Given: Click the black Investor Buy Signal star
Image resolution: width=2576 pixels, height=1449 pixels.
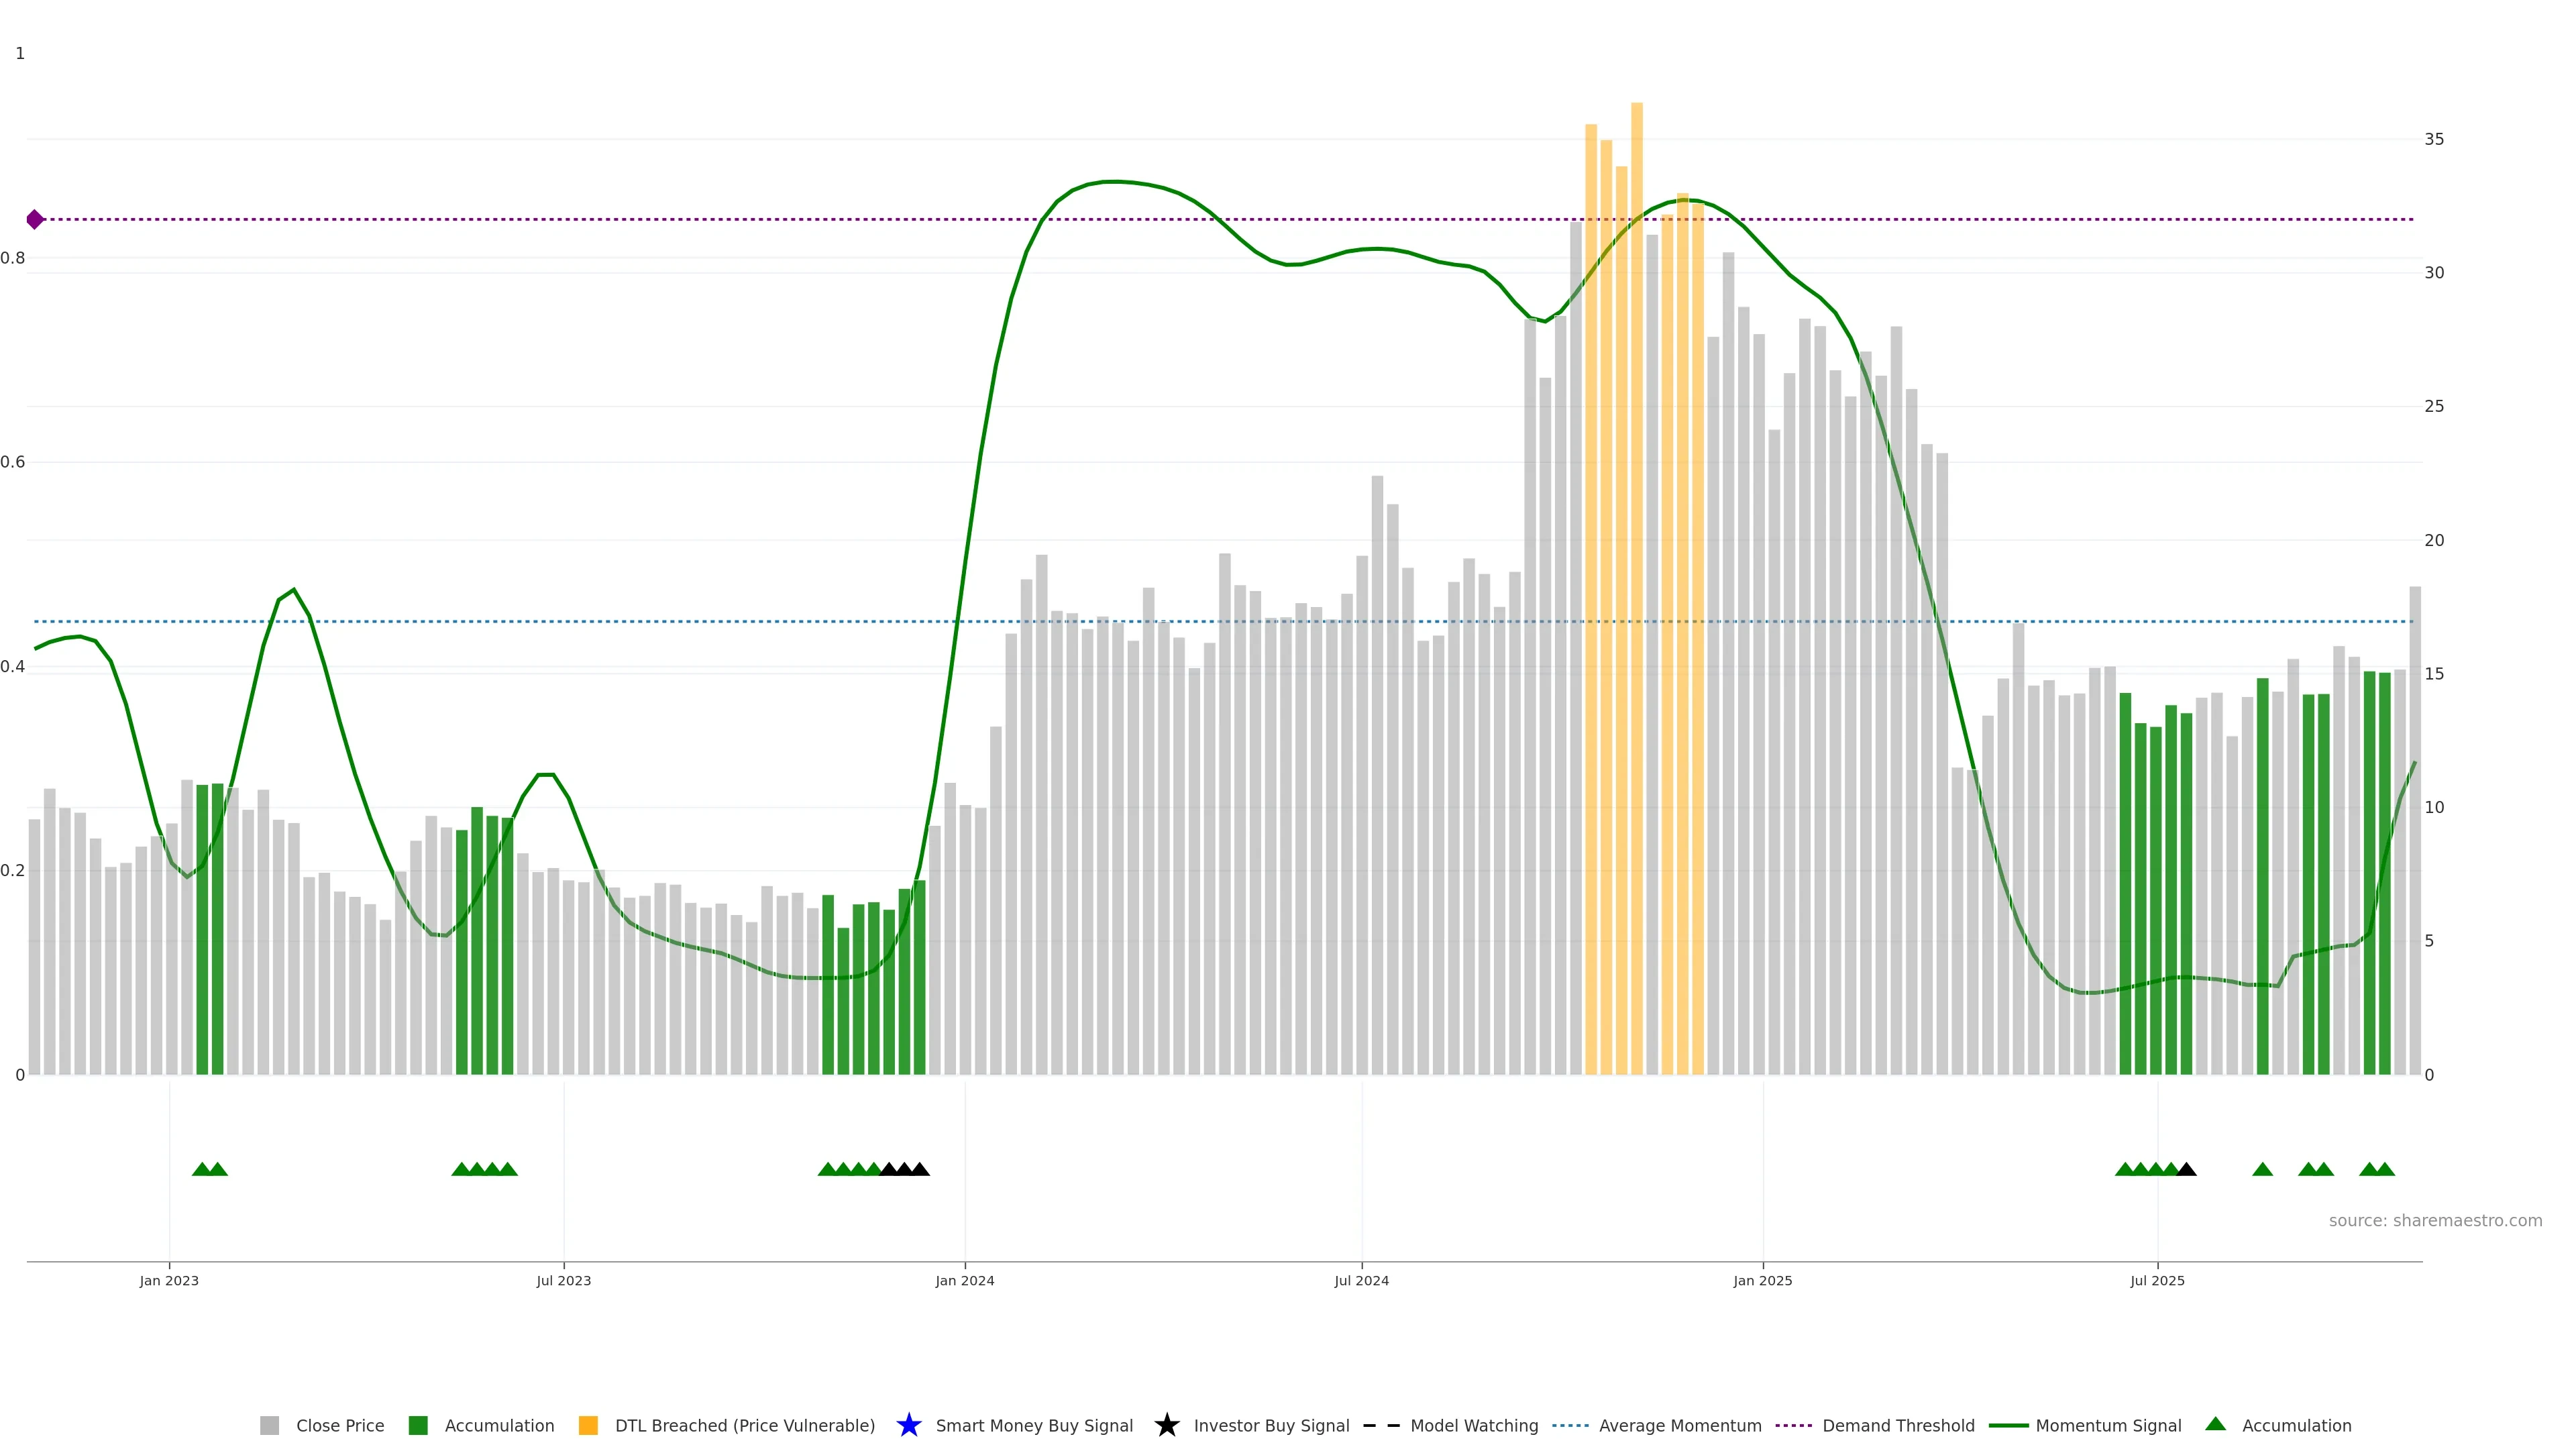Looking at the screenshot, I should (1166, 1425).
